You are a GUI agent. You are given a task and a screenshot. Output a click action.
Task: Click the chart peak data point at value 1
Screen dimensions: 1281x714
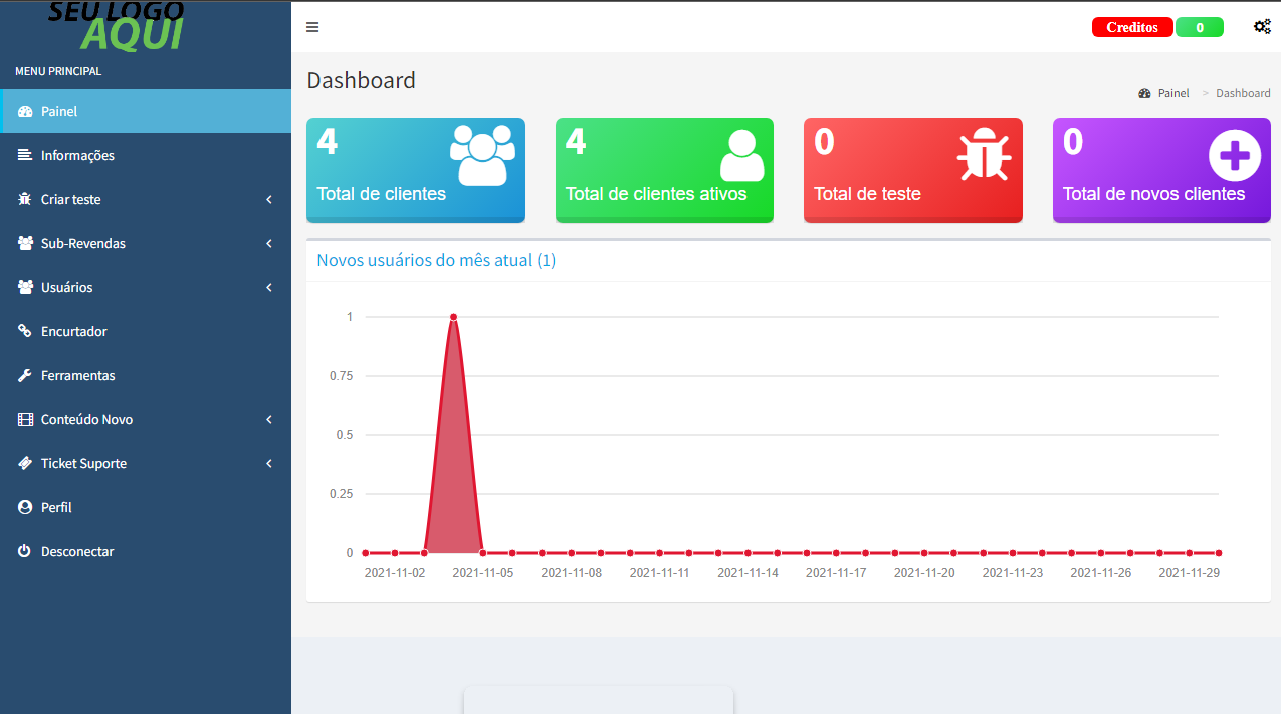click(x=453, y=317)
